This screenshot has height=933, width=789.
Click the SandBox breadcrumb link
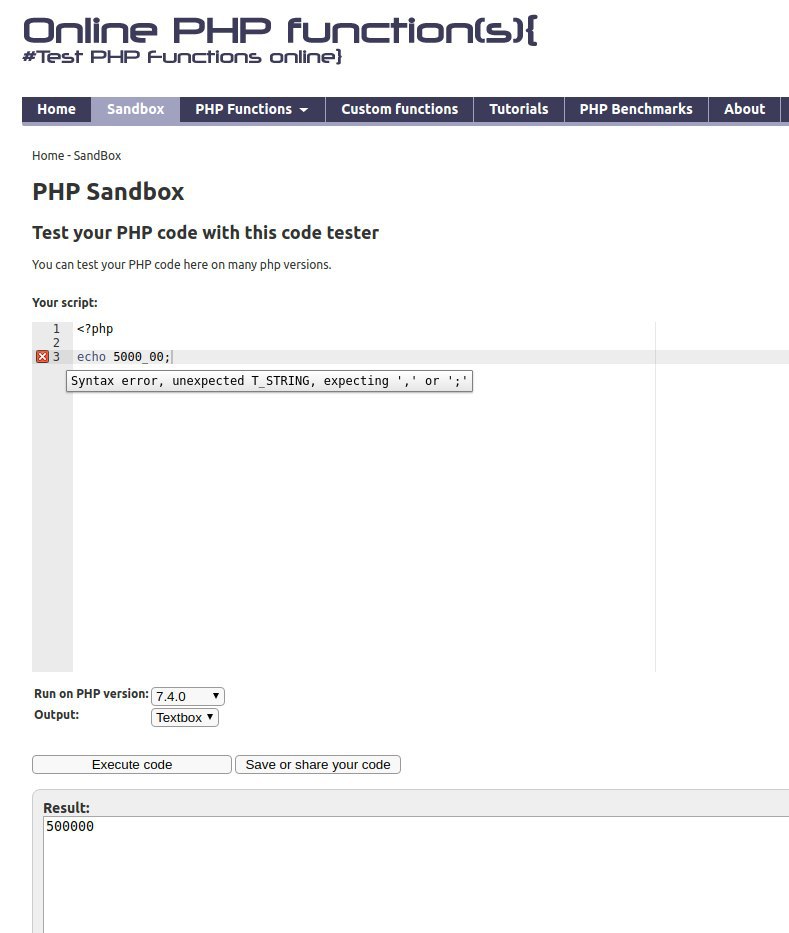pyautogui.click(x=98, y=156)
